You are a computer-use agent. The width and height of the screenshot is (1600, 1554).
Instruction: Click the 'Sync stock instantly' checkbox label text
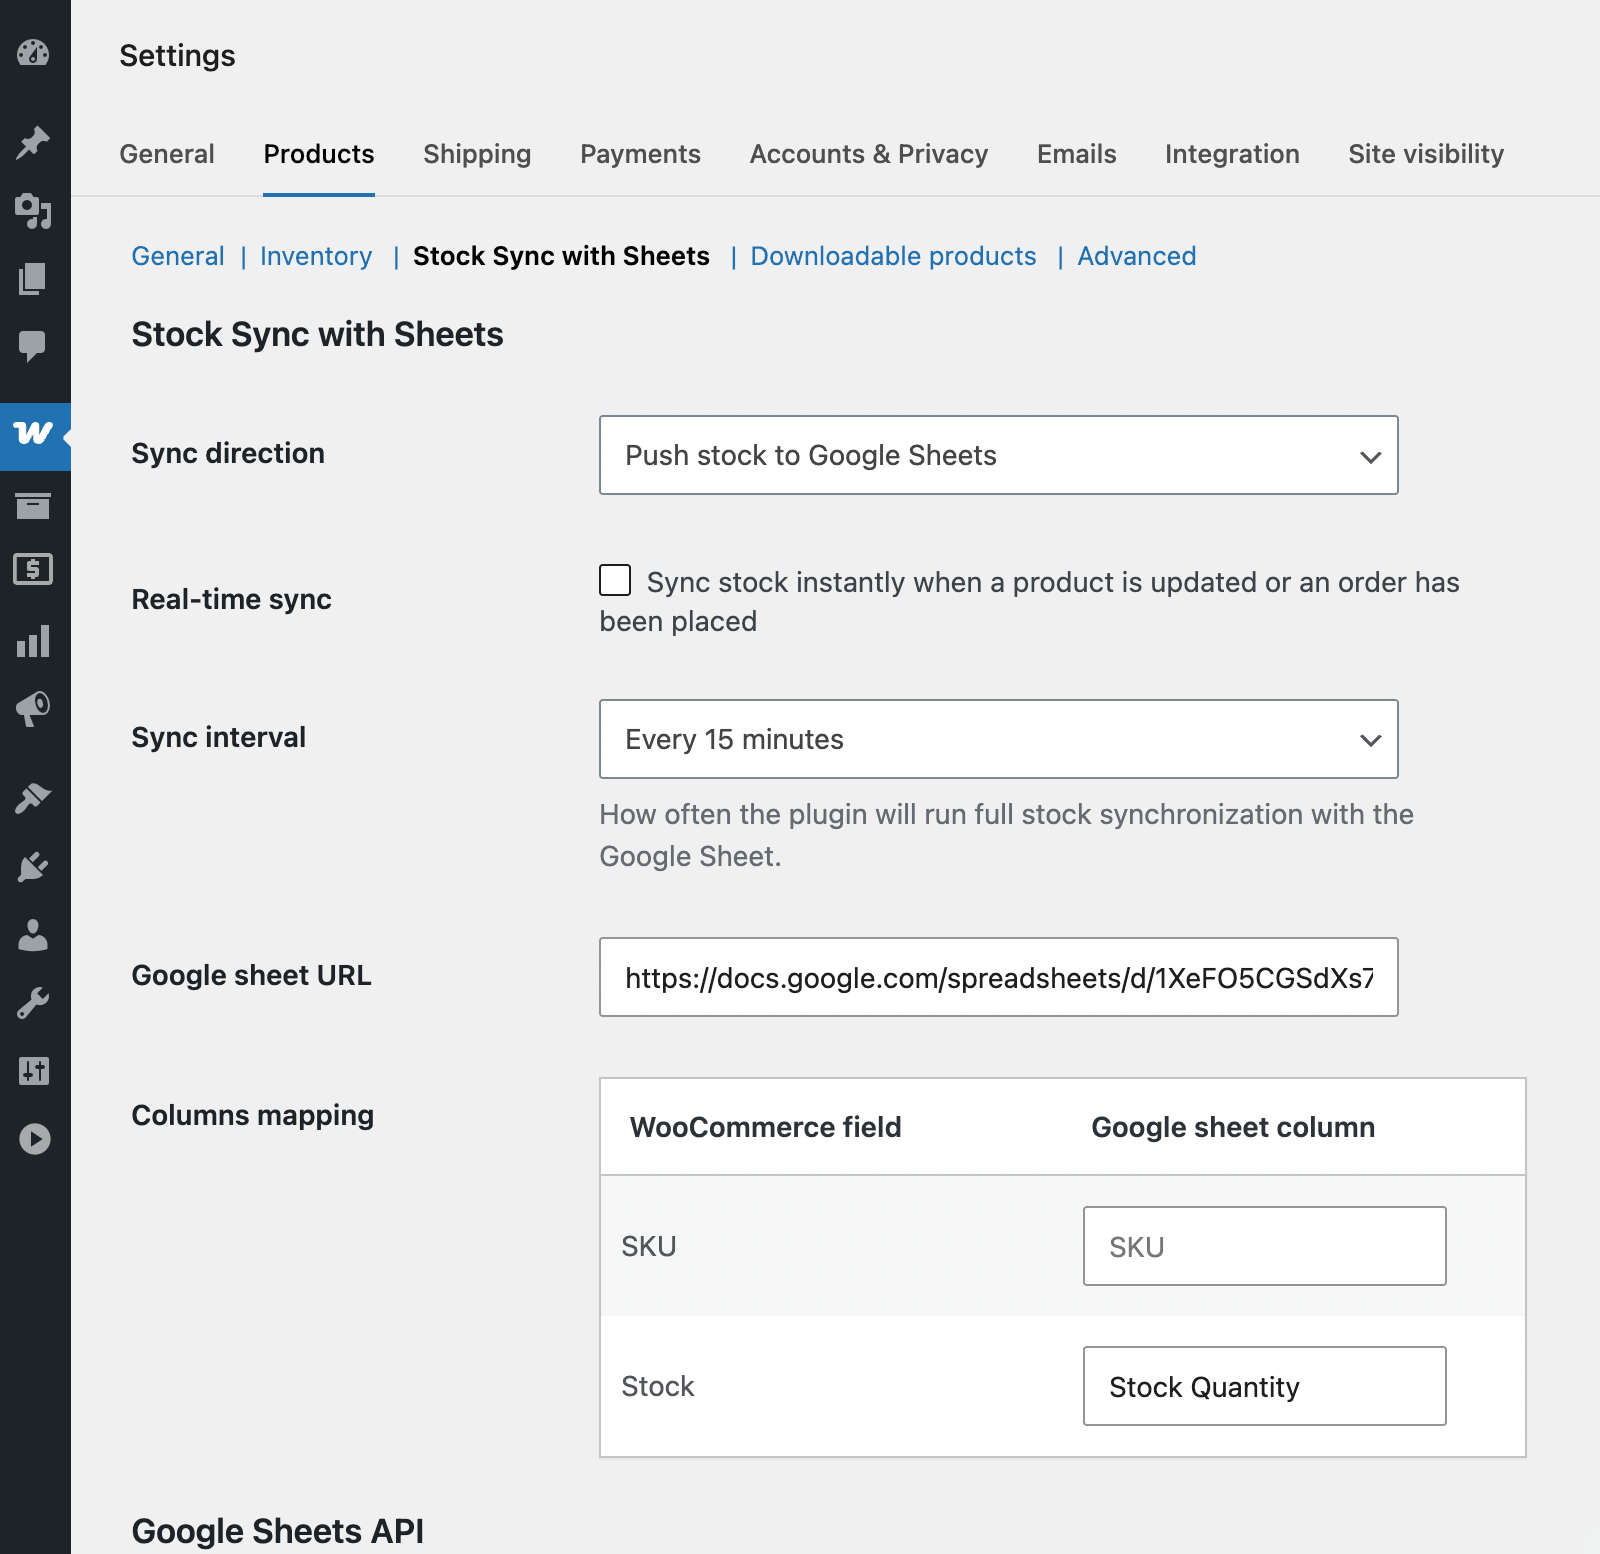[x=1029, y=601]
